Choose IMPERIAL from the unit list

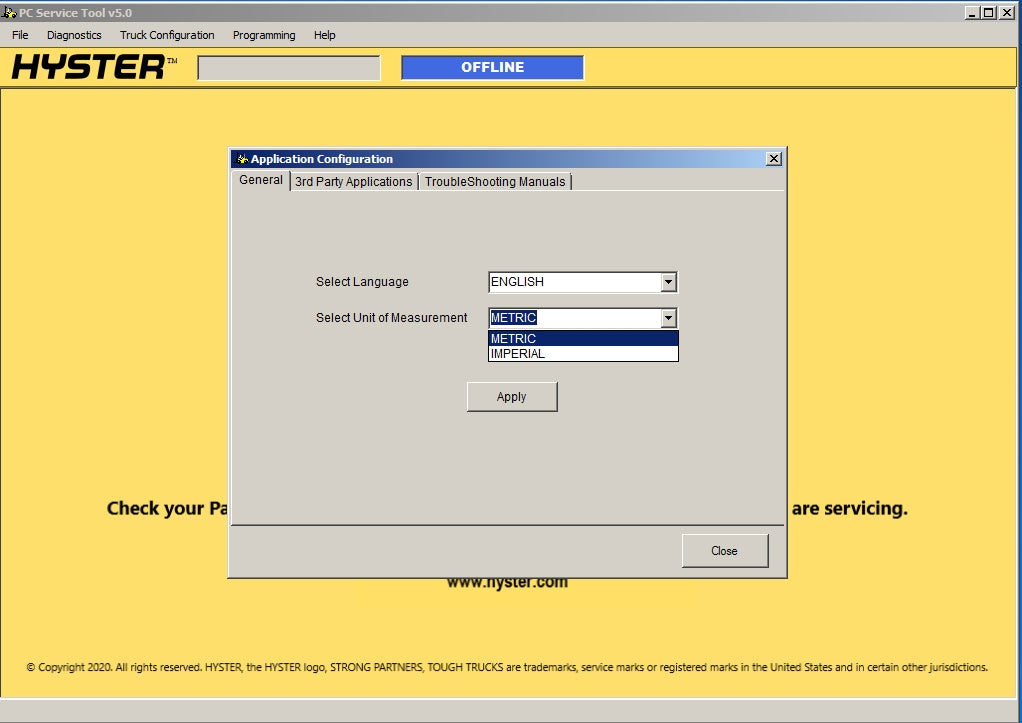[582, 354]
